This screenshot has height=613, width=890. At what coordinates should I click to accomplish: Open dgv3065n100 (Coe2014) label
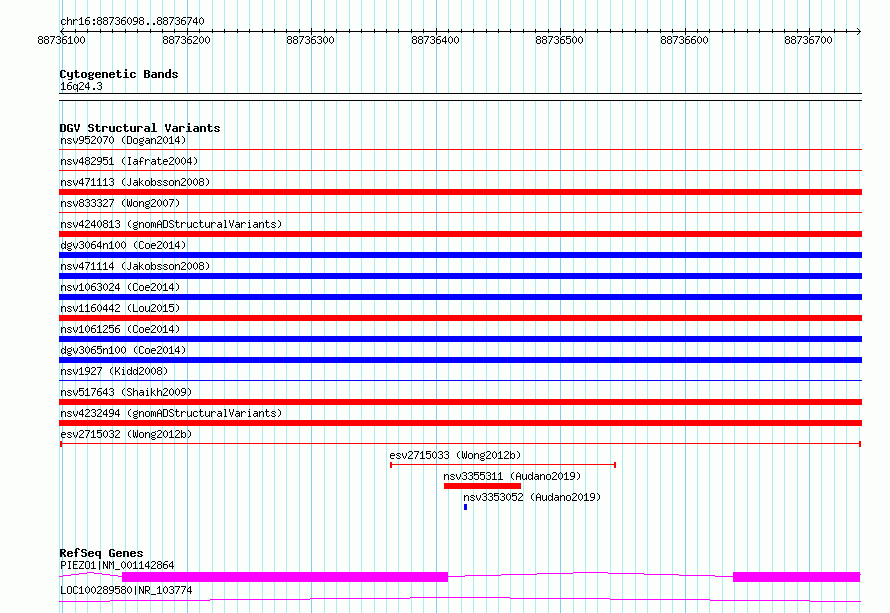pyautogui.click(x=123, y=350)
